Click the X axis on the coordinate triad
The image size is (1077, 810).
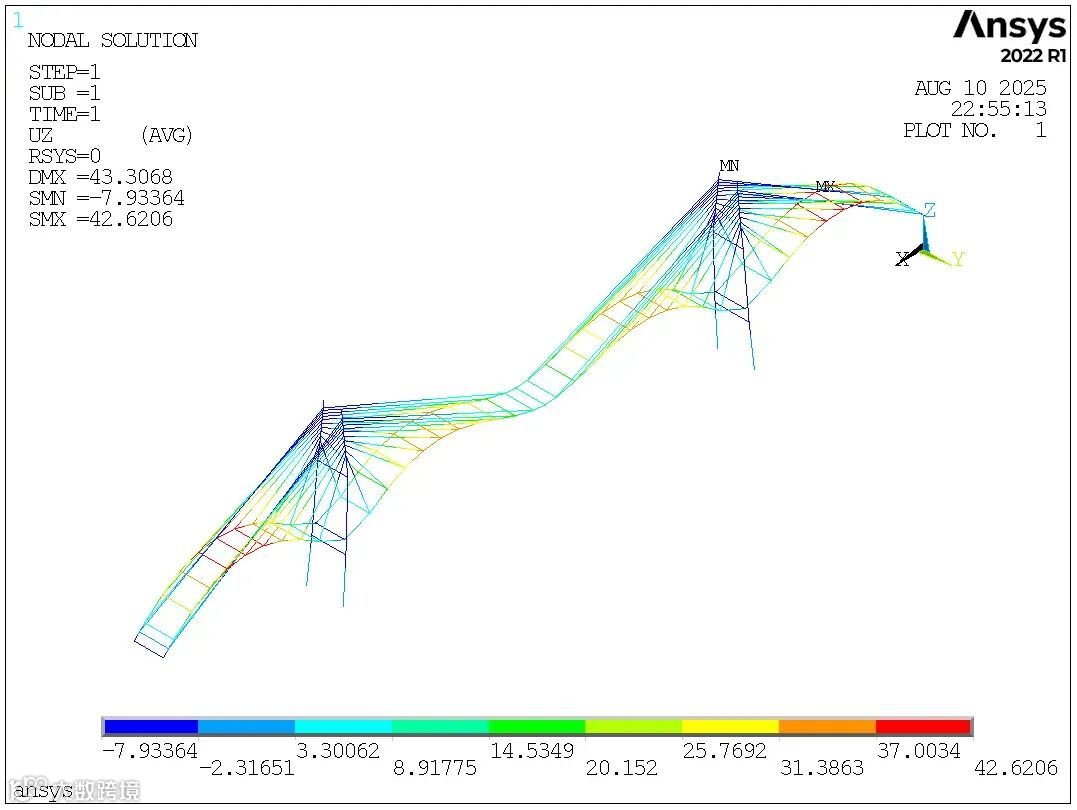[903, 259]
